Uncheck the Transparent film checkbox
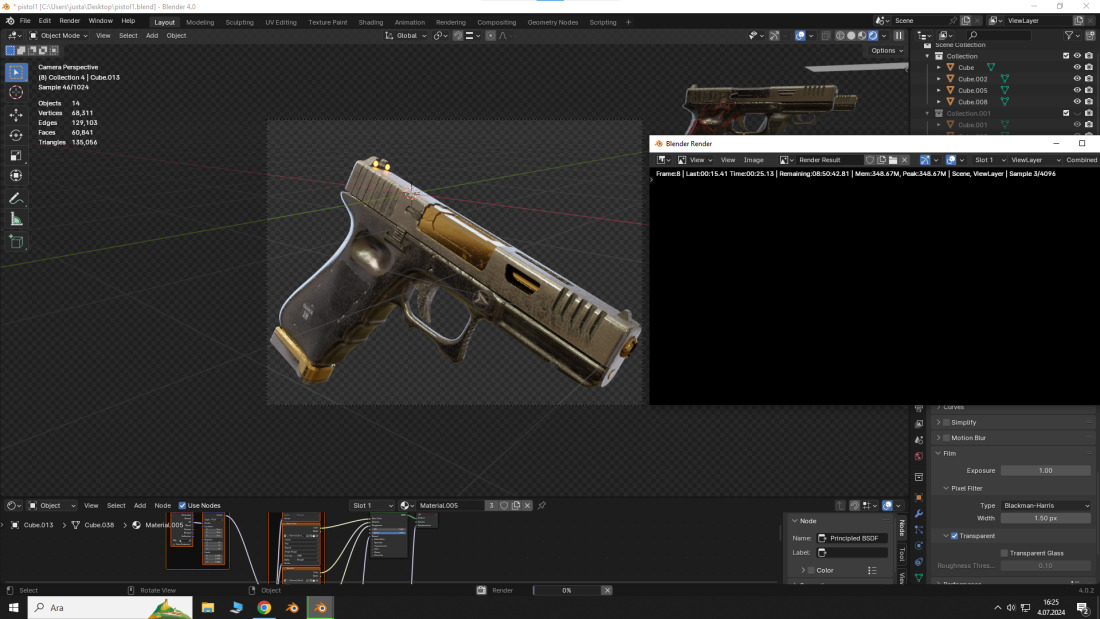1100x619 pixels. (954, 536)
